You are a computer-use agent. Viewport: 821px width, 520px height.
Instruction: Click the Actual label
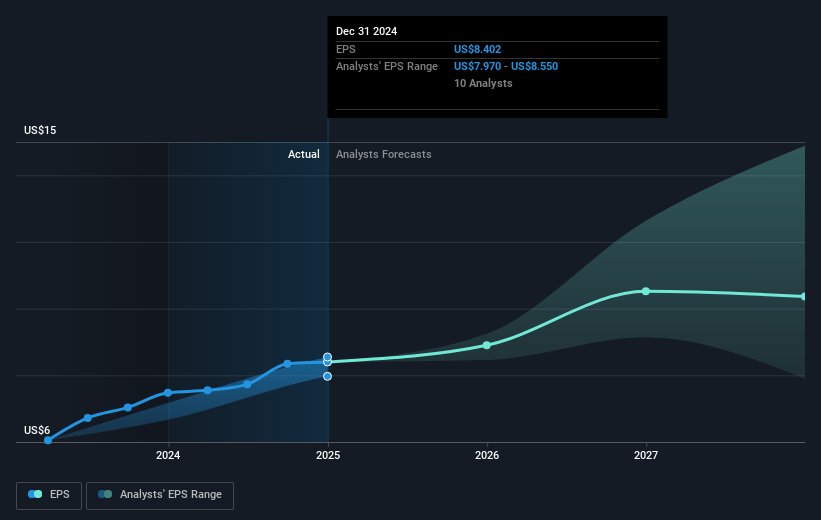click(304, 154)
